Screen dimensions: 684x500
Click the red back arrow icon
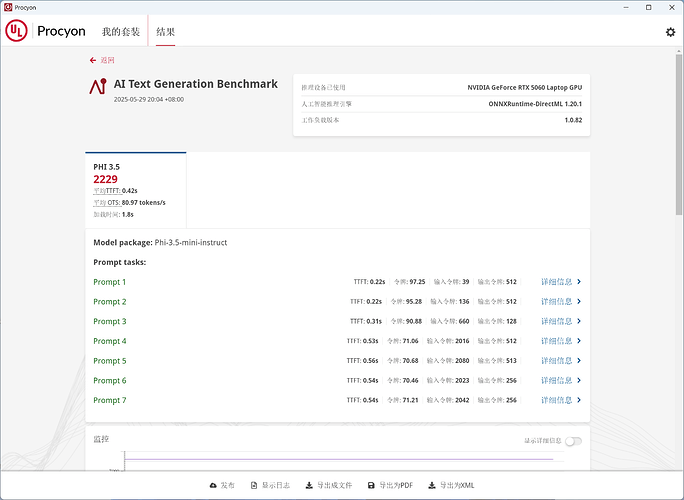[93, 60]
